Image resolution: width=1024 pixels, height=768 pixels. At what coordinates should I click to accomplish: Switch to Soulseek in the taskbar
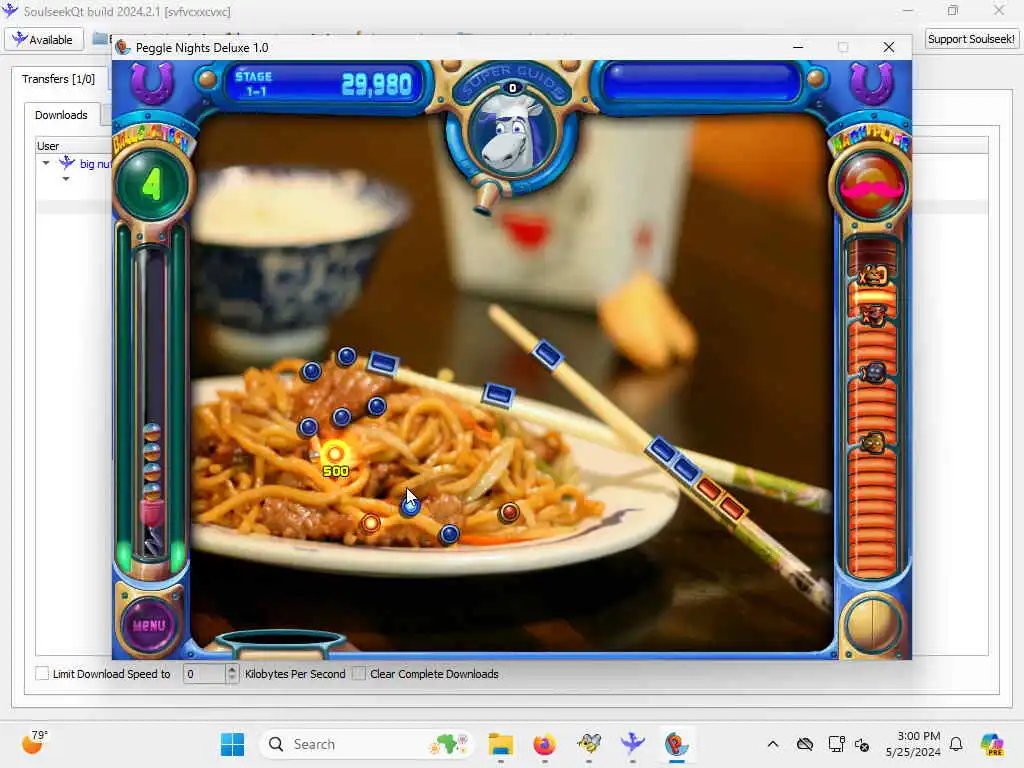(x=632, y=744)
